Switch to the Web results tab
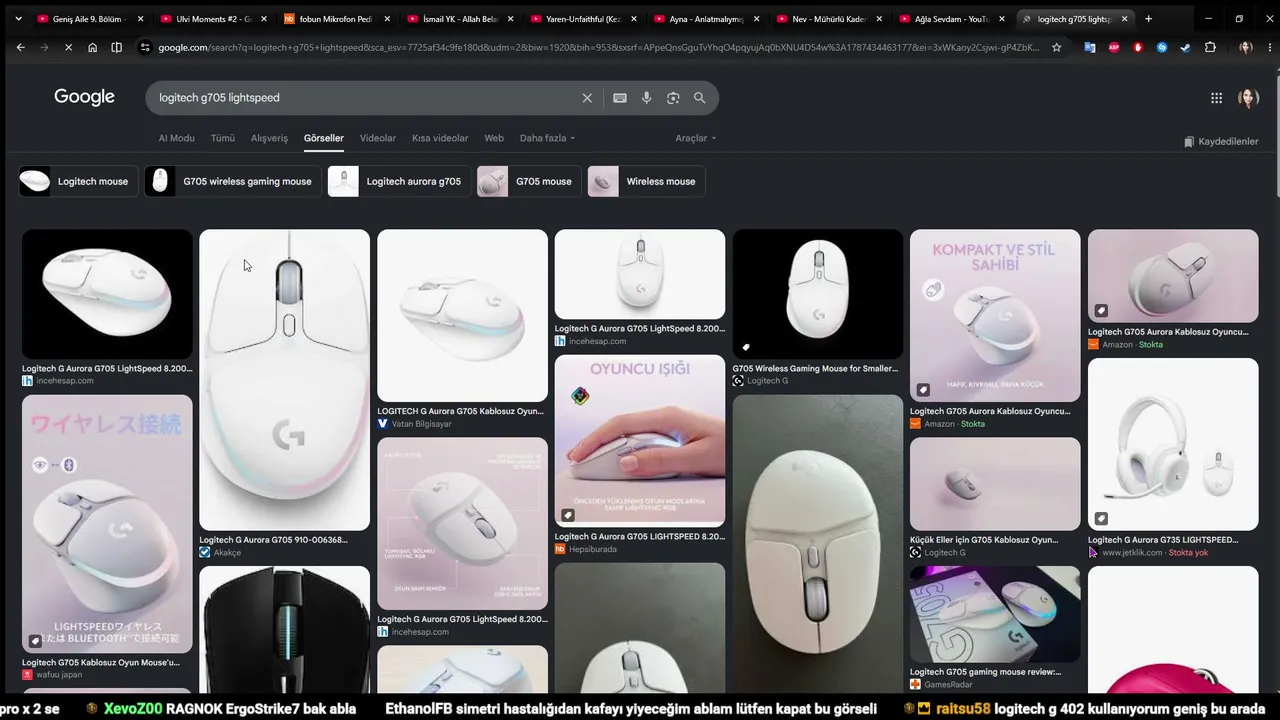1280x720 pixels. [x=494, y=138]
